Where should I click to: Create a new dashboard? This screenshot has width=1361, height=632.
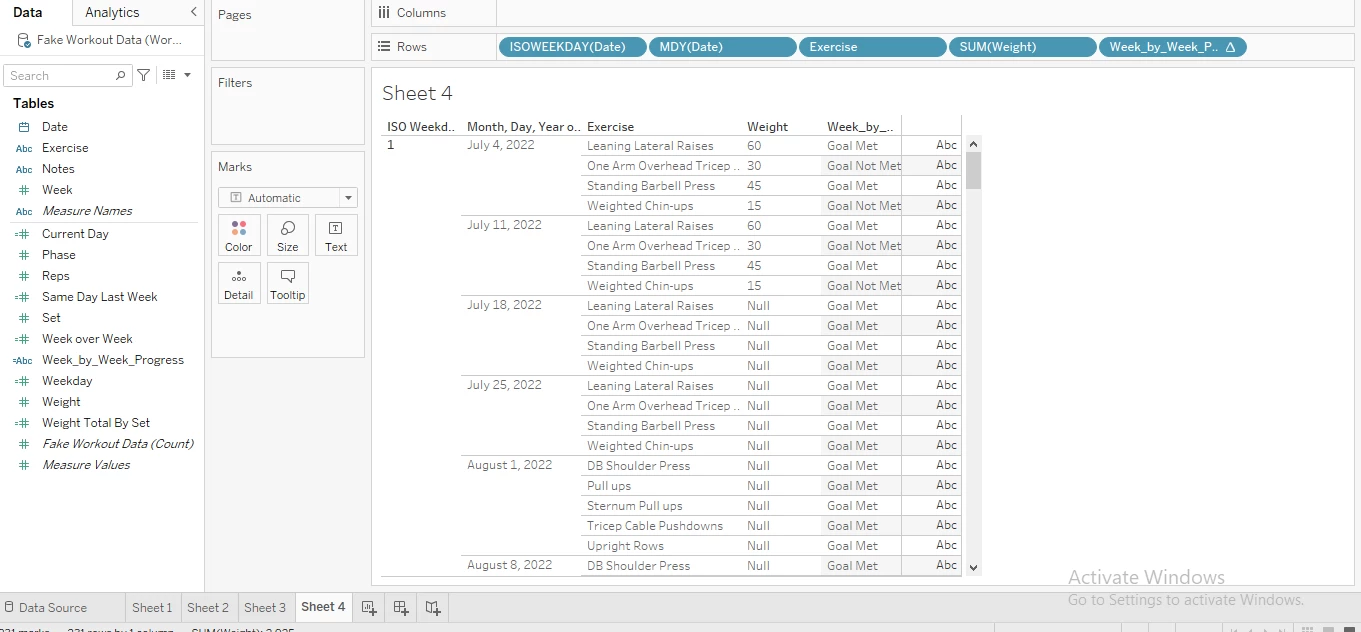pyautogui.click(x=401, y=607)
